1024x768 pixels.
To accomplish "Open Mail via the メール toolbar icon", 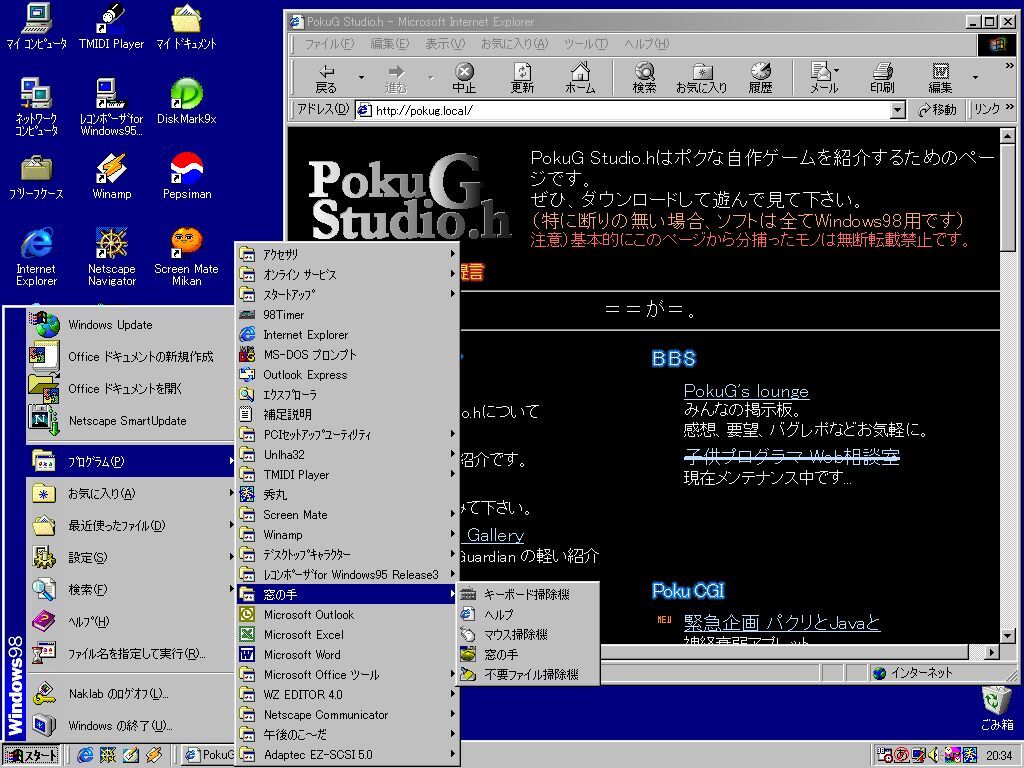I will coord(822,77).
